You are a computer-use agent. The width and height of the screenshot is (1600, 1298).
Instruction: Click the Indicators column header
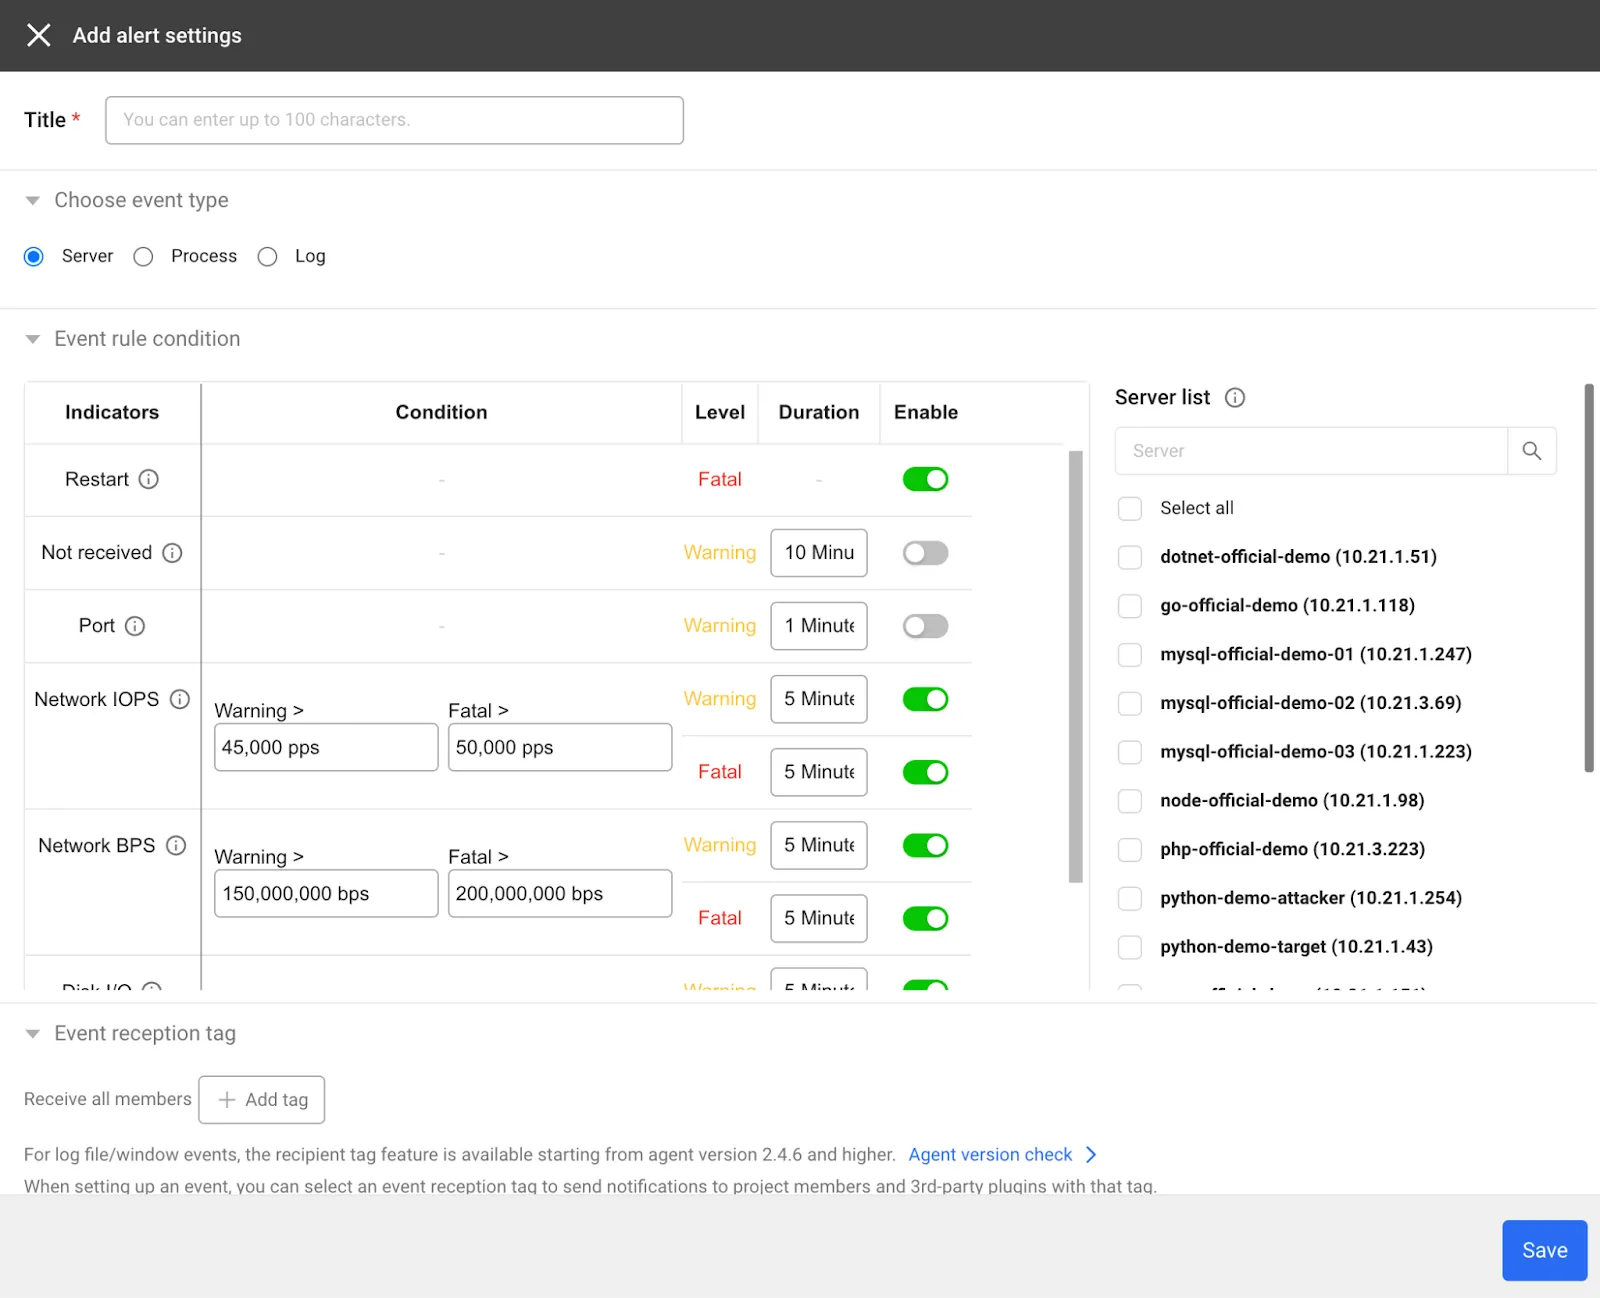tap(112, 413)
